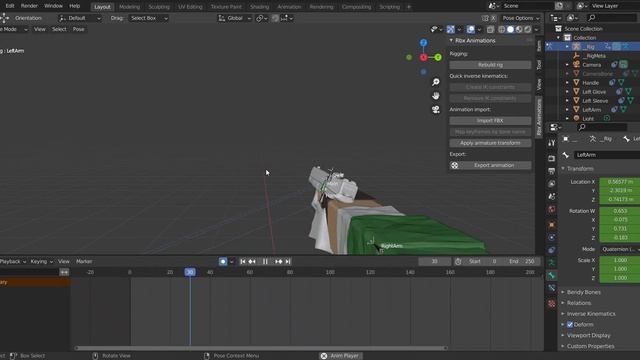Switch to the Modeling workspace tab

[x=129, y=7]
